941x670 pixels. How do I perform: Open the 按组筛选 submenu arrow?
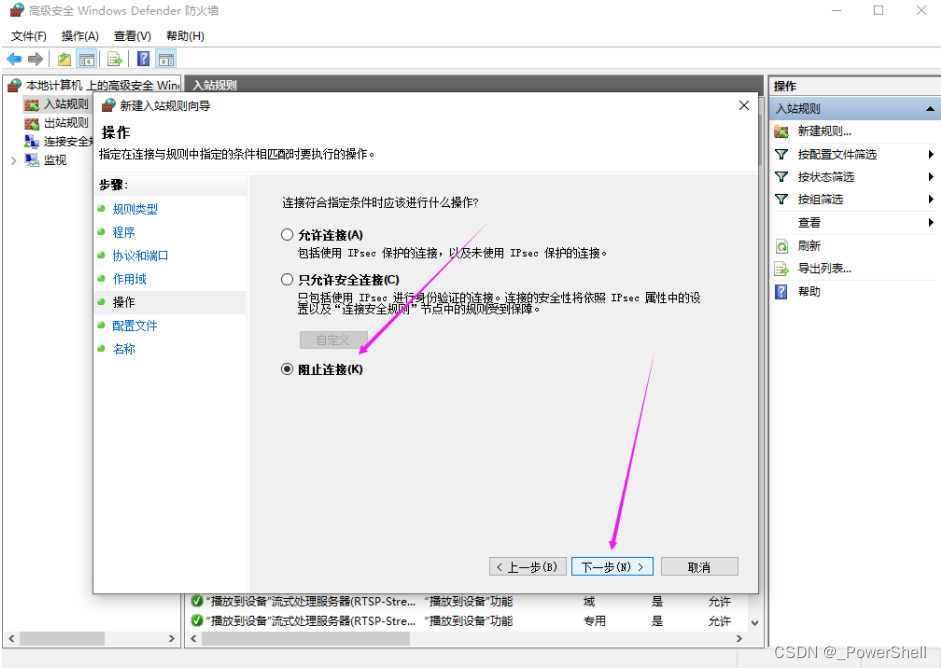931,199
